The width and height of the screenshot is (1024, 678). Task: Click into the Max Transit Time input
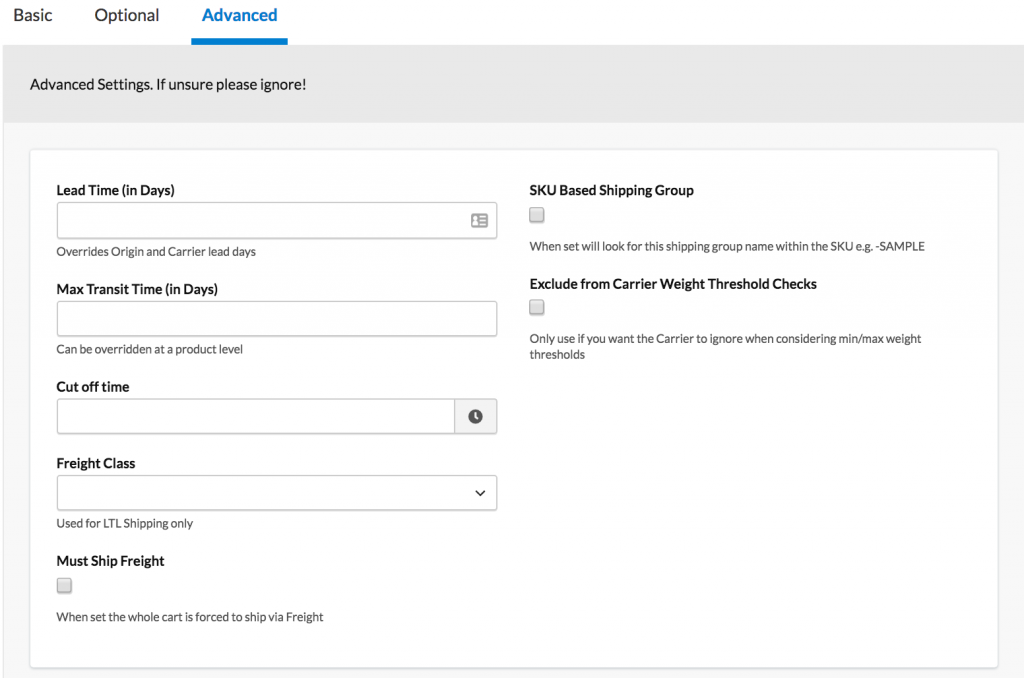pyautogui.click(x=276, y=319)
